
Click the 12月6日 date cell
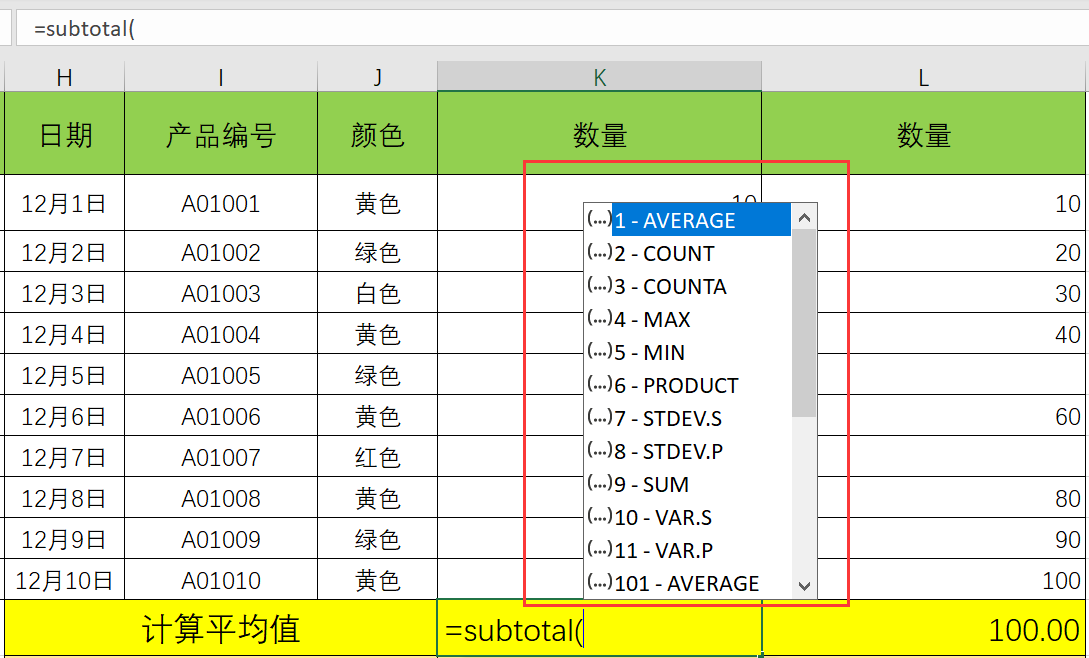pyautogui.click(x=65, y=416)
